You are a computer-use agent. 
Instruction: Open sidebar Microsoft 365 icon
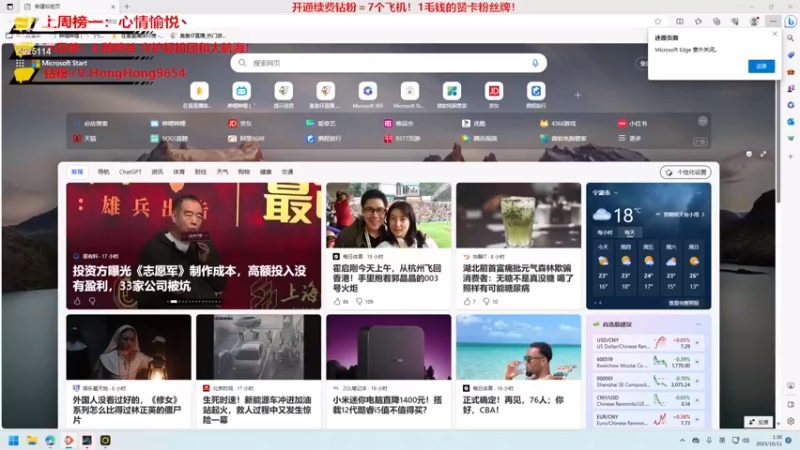(791, 105)
